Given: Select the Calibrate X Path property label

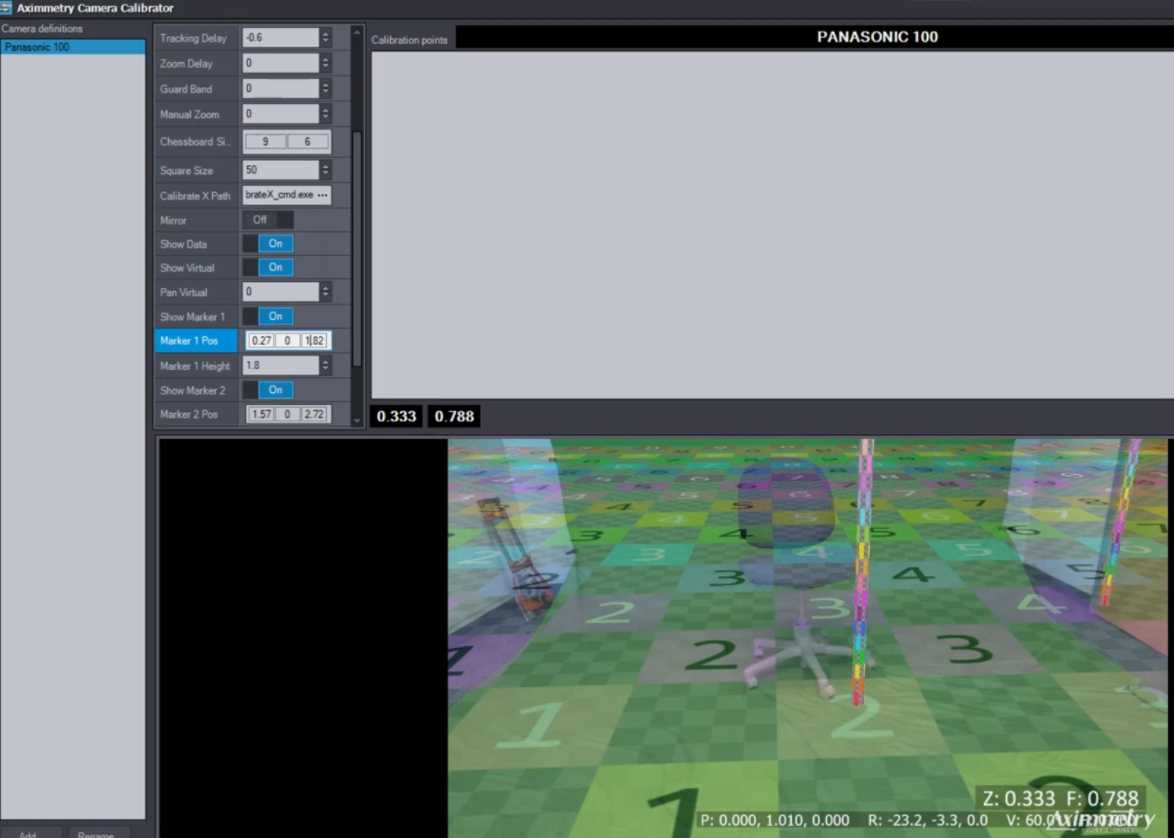Looking at the screenshot, I should tap(195, 196).
